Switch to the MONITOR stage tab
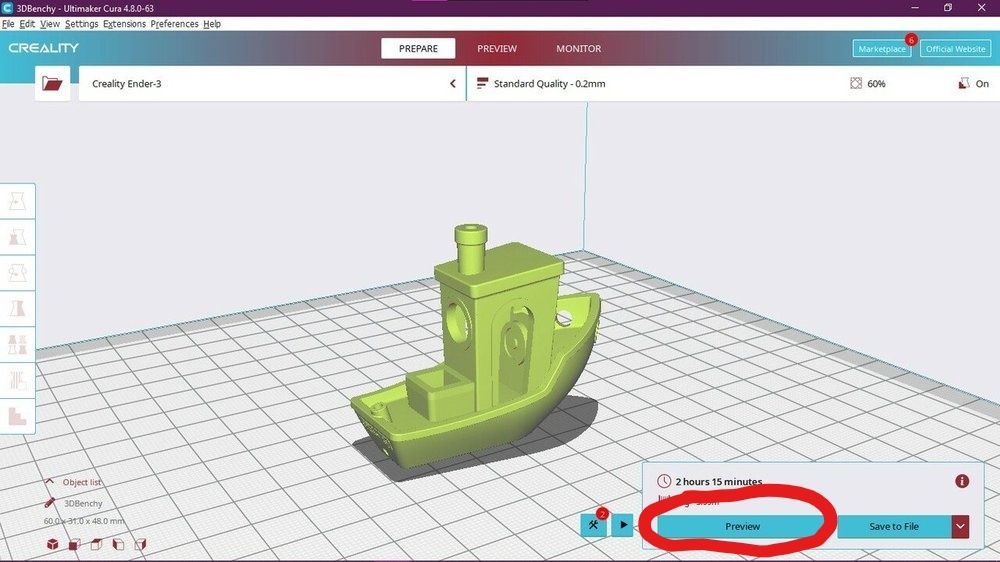Image resolution: width=1000 pixels, height=562 pixels. [578, 48]
